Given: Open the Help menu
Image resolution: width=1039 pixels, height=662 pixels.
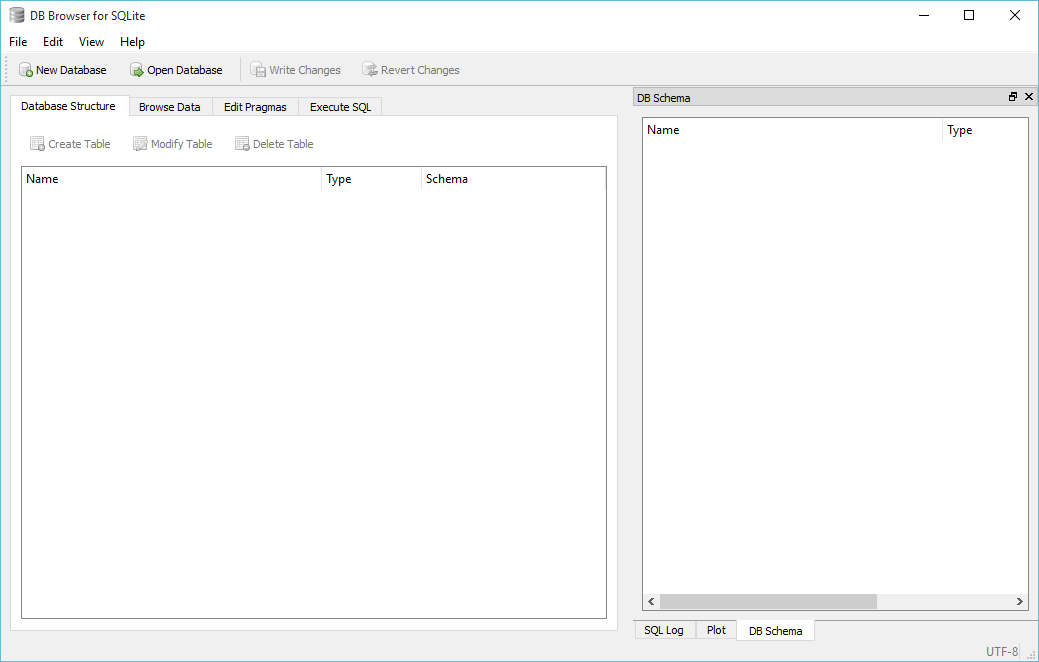Looking at the screenshot, I should point(132,42).
